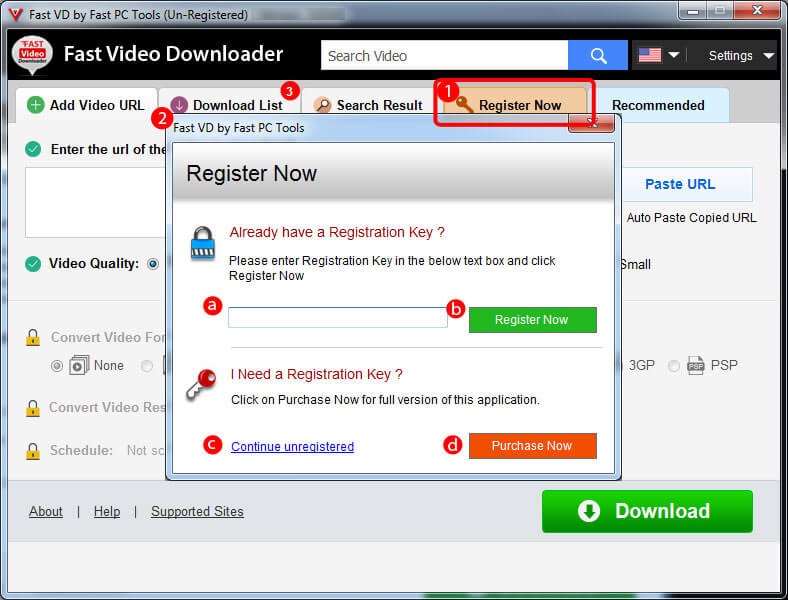Click the purple download arrow icon
Image resolution: width=788 pixels, height=600 pixels.
pos(179,105)
